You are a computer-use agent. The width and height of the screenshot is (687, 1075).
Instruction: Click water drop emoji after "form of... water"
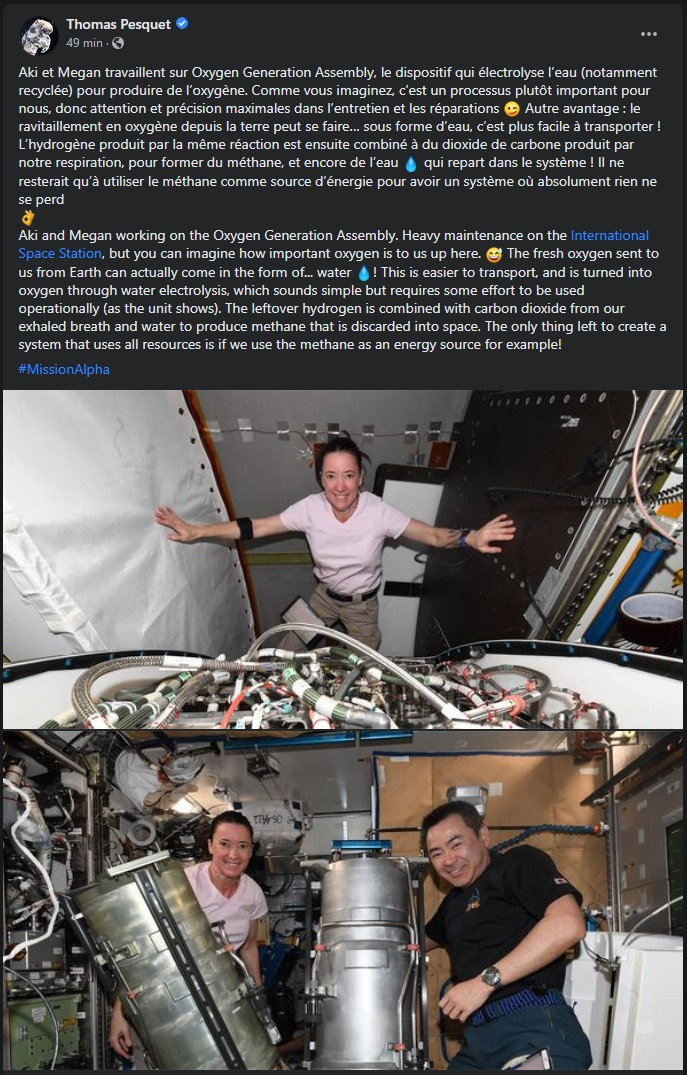click(363, 273)
